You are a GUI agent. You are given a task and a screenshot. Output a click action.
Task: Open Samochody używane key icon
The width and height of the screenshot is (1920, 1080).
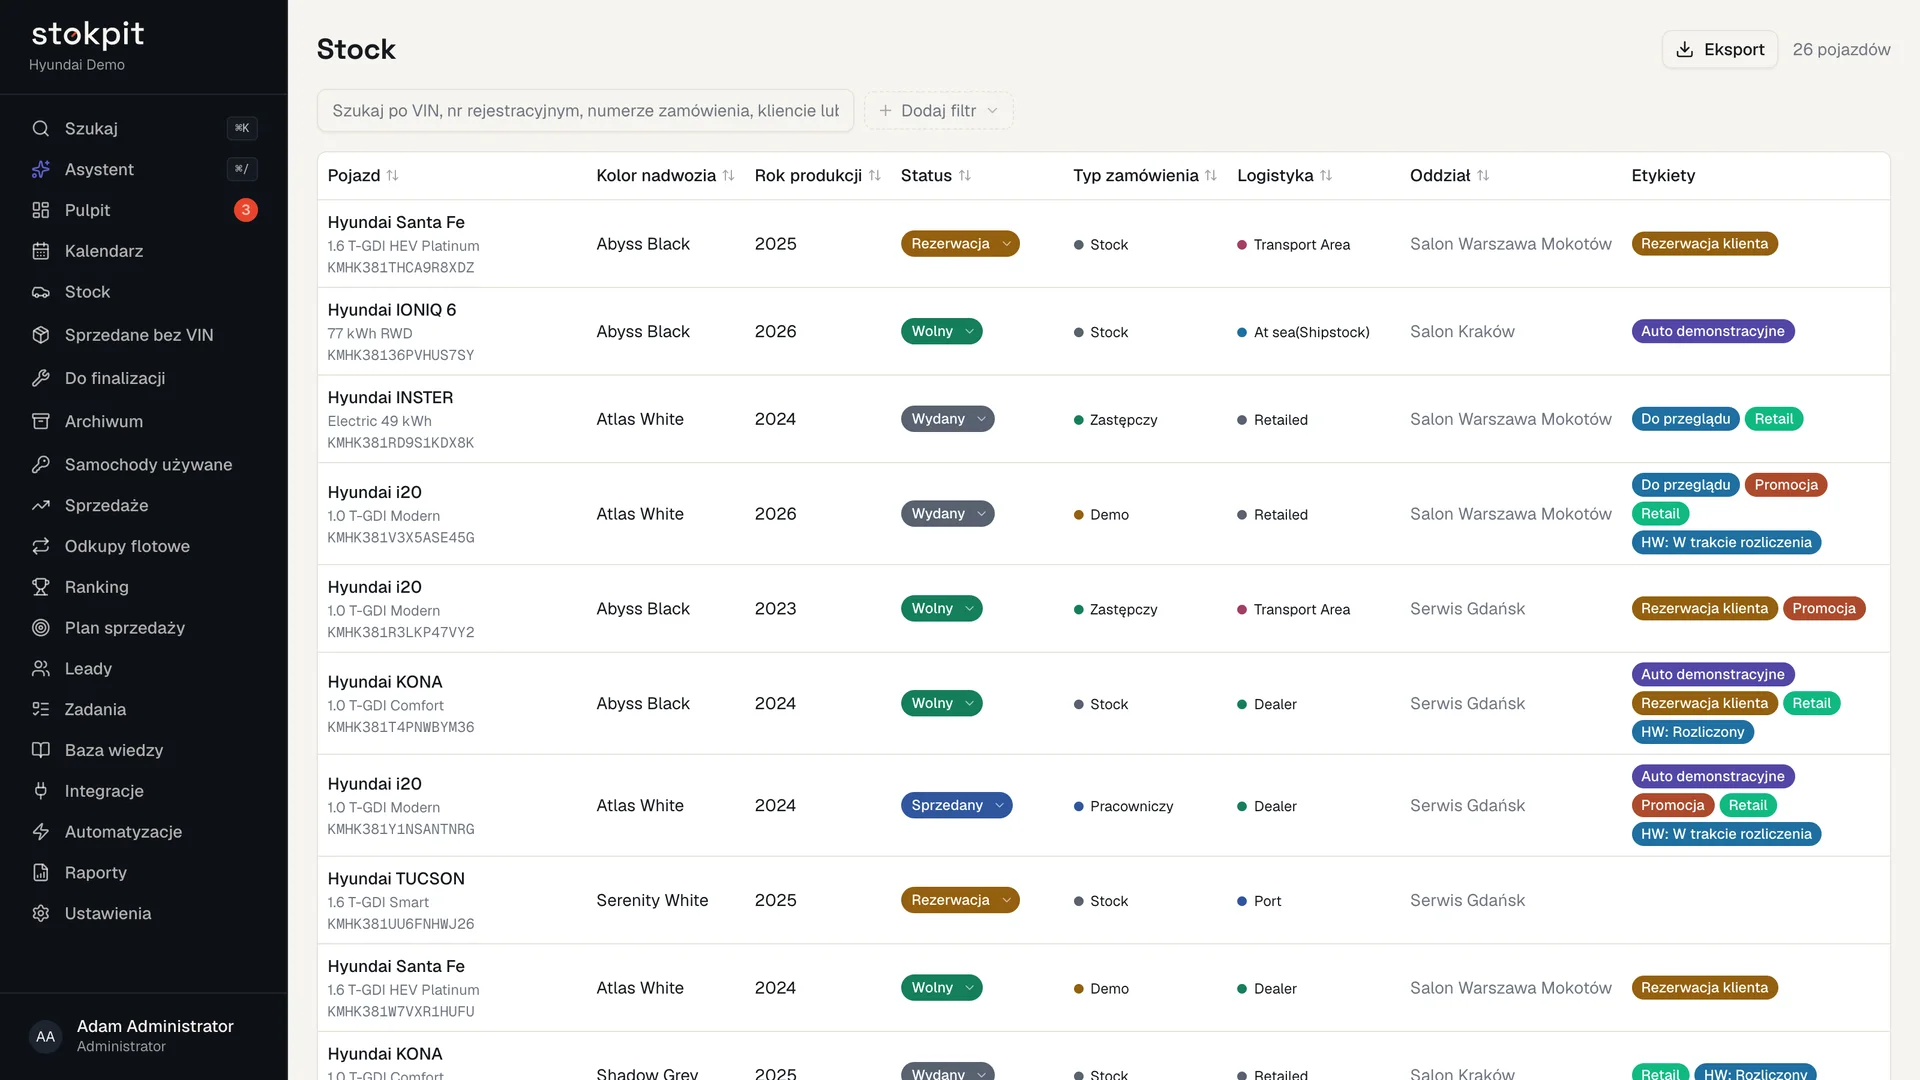[x=41, y=464]
